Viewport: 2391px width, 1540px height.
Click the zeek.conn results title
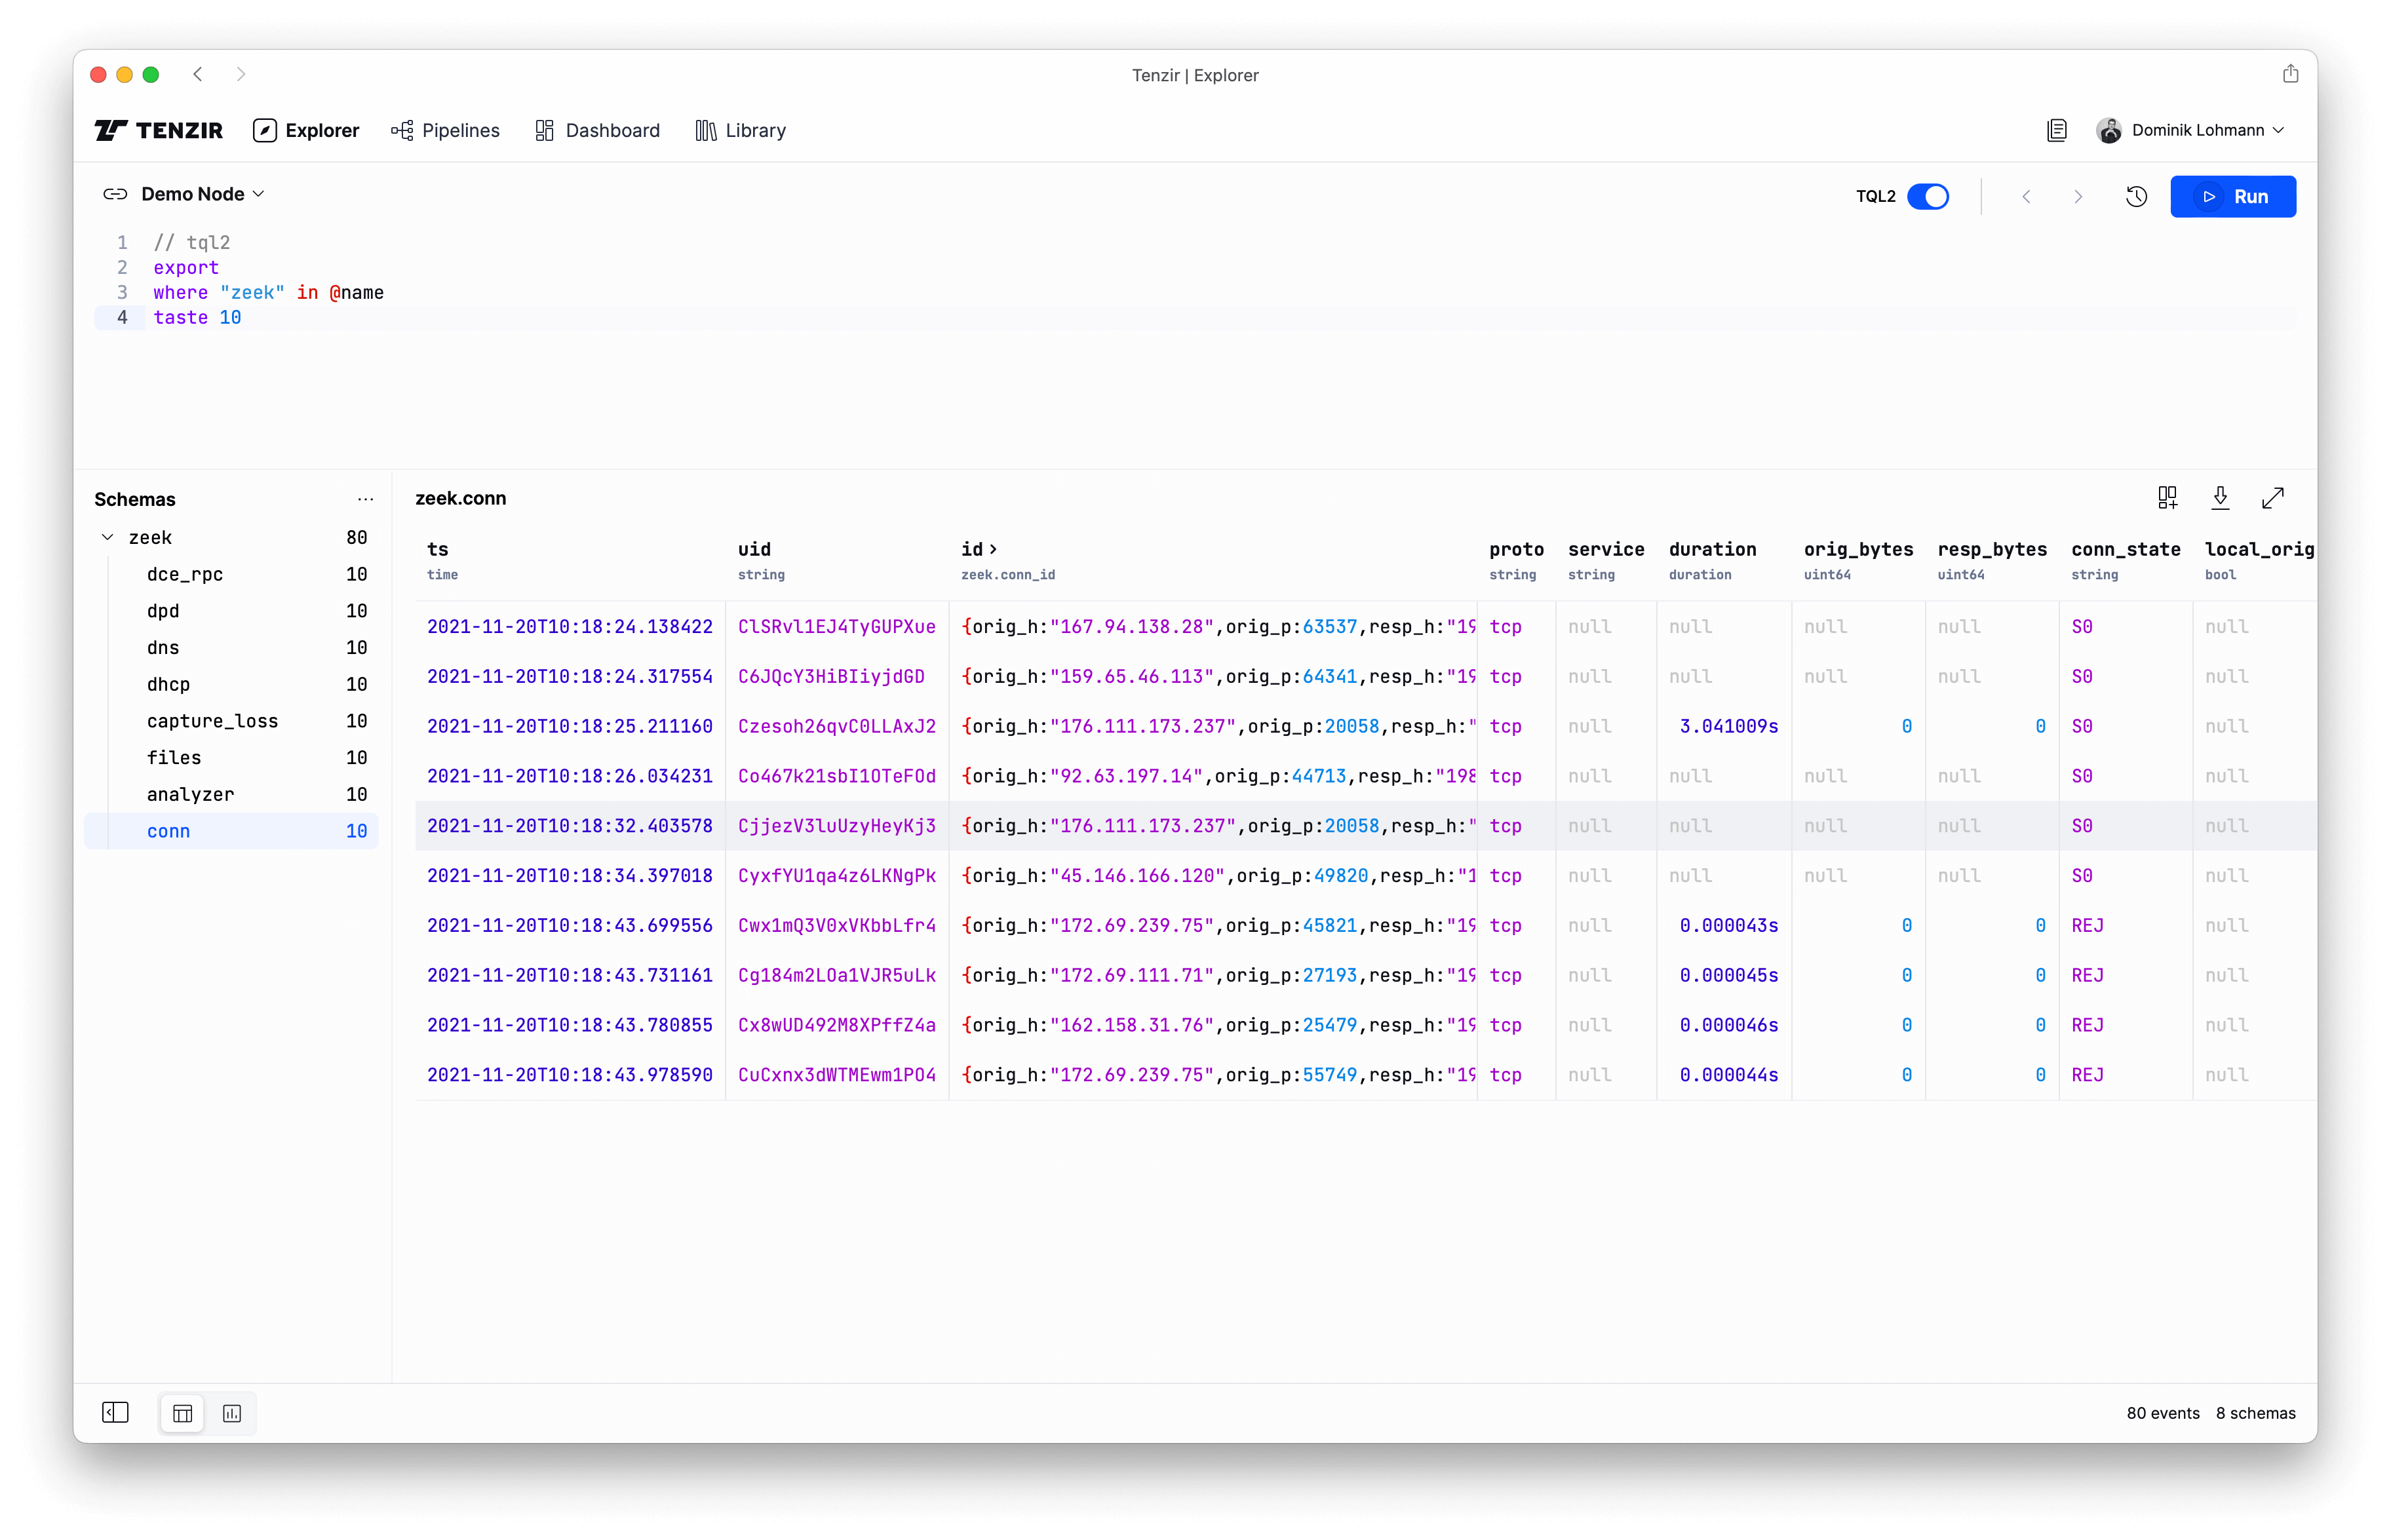tap(461, 498)
